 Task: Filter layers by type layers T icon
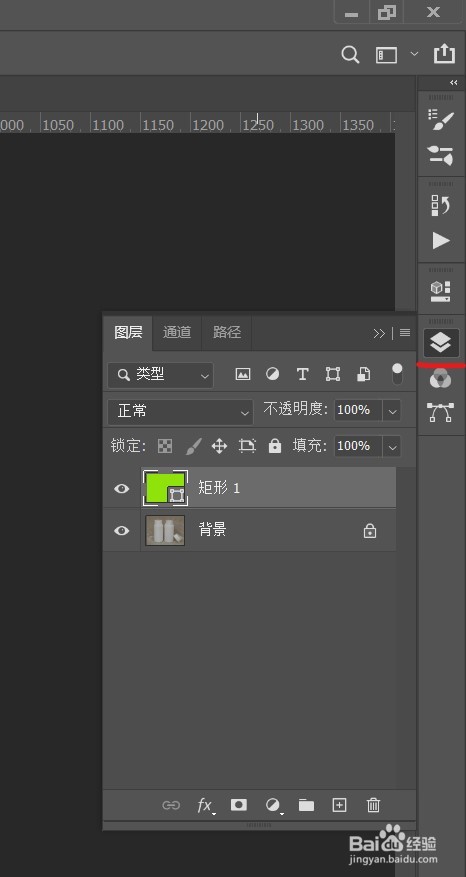pos(303,375)
